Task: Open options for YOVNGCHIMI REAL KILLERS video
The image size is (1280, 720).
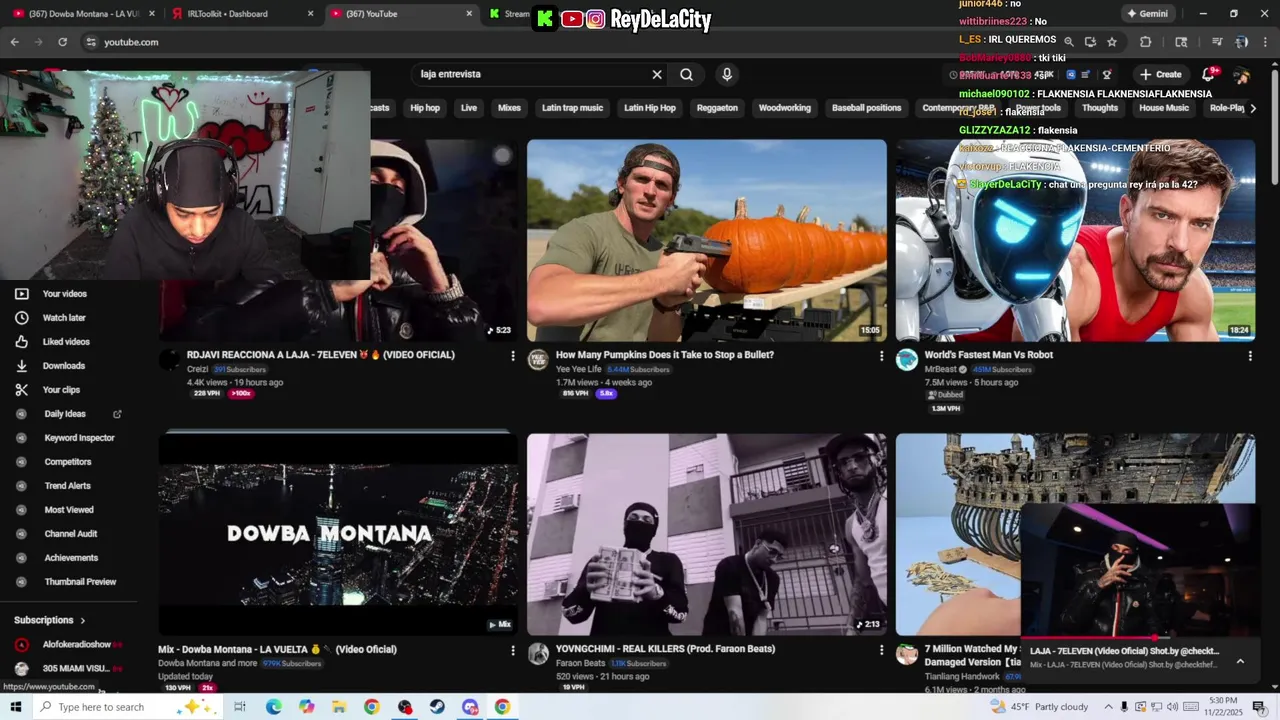Action: coord(881,650)
